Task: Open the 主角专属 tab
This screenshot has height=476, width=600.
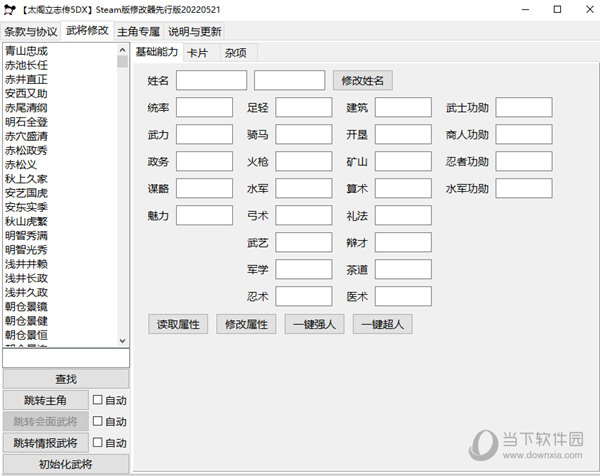Action: (139, 31)
